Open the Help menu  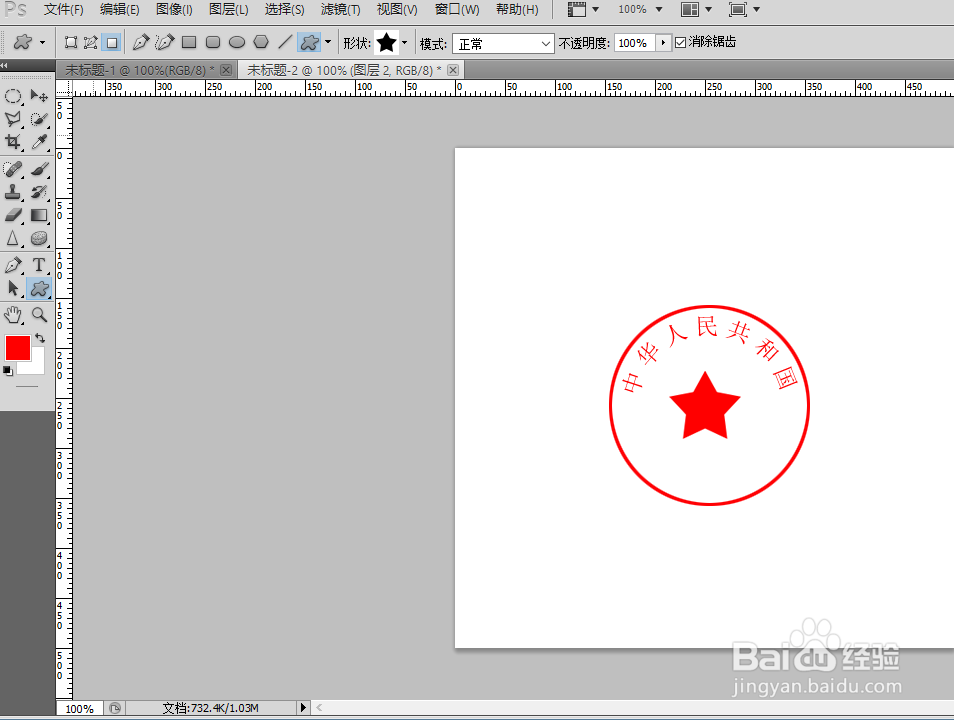pos(517,10)
